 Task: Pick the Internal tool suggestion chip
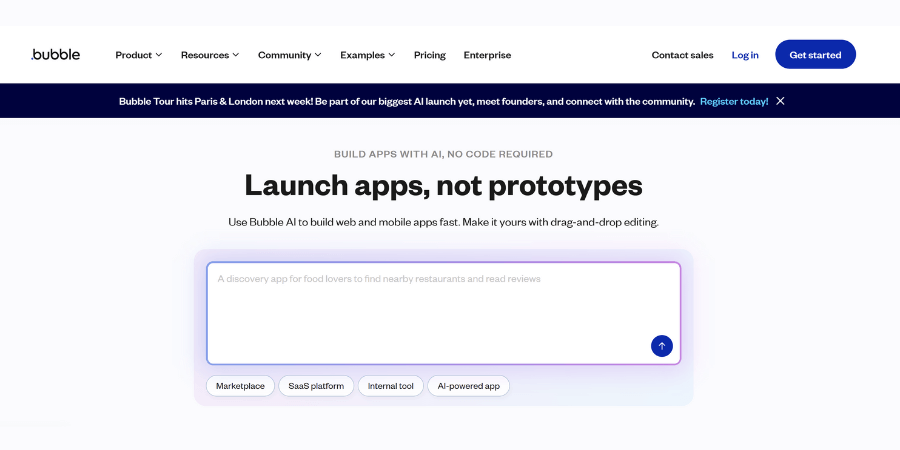coord(390,386)
